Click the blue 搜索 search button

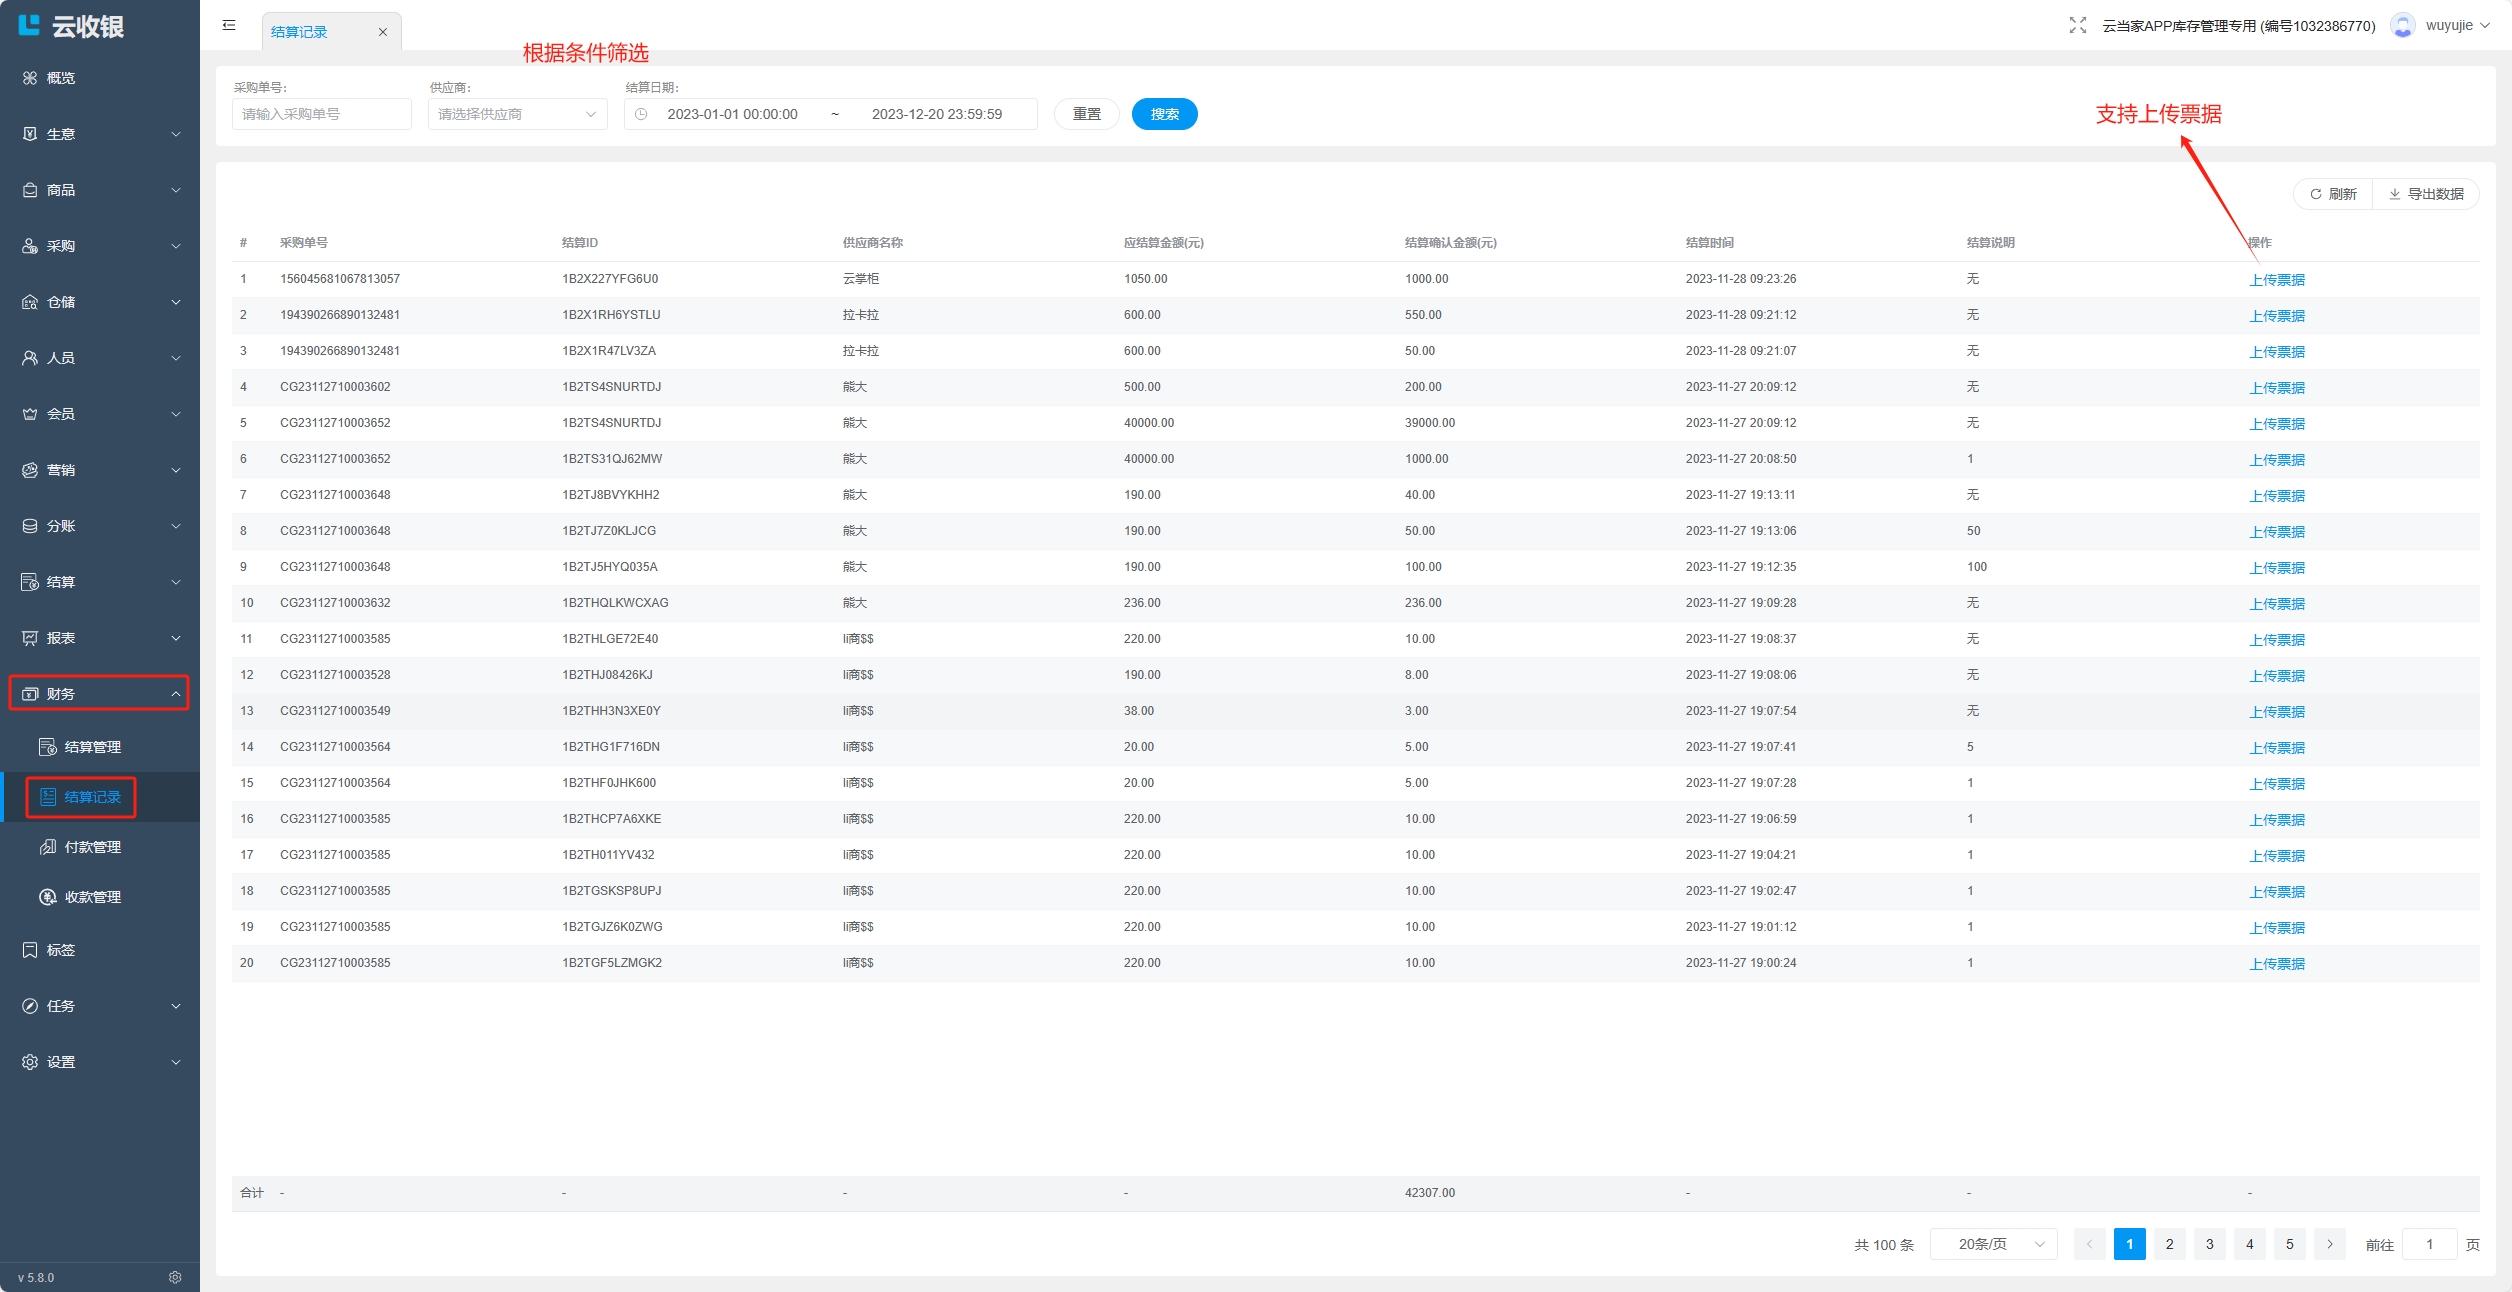pyautogui.click(x=1164, y=114)
